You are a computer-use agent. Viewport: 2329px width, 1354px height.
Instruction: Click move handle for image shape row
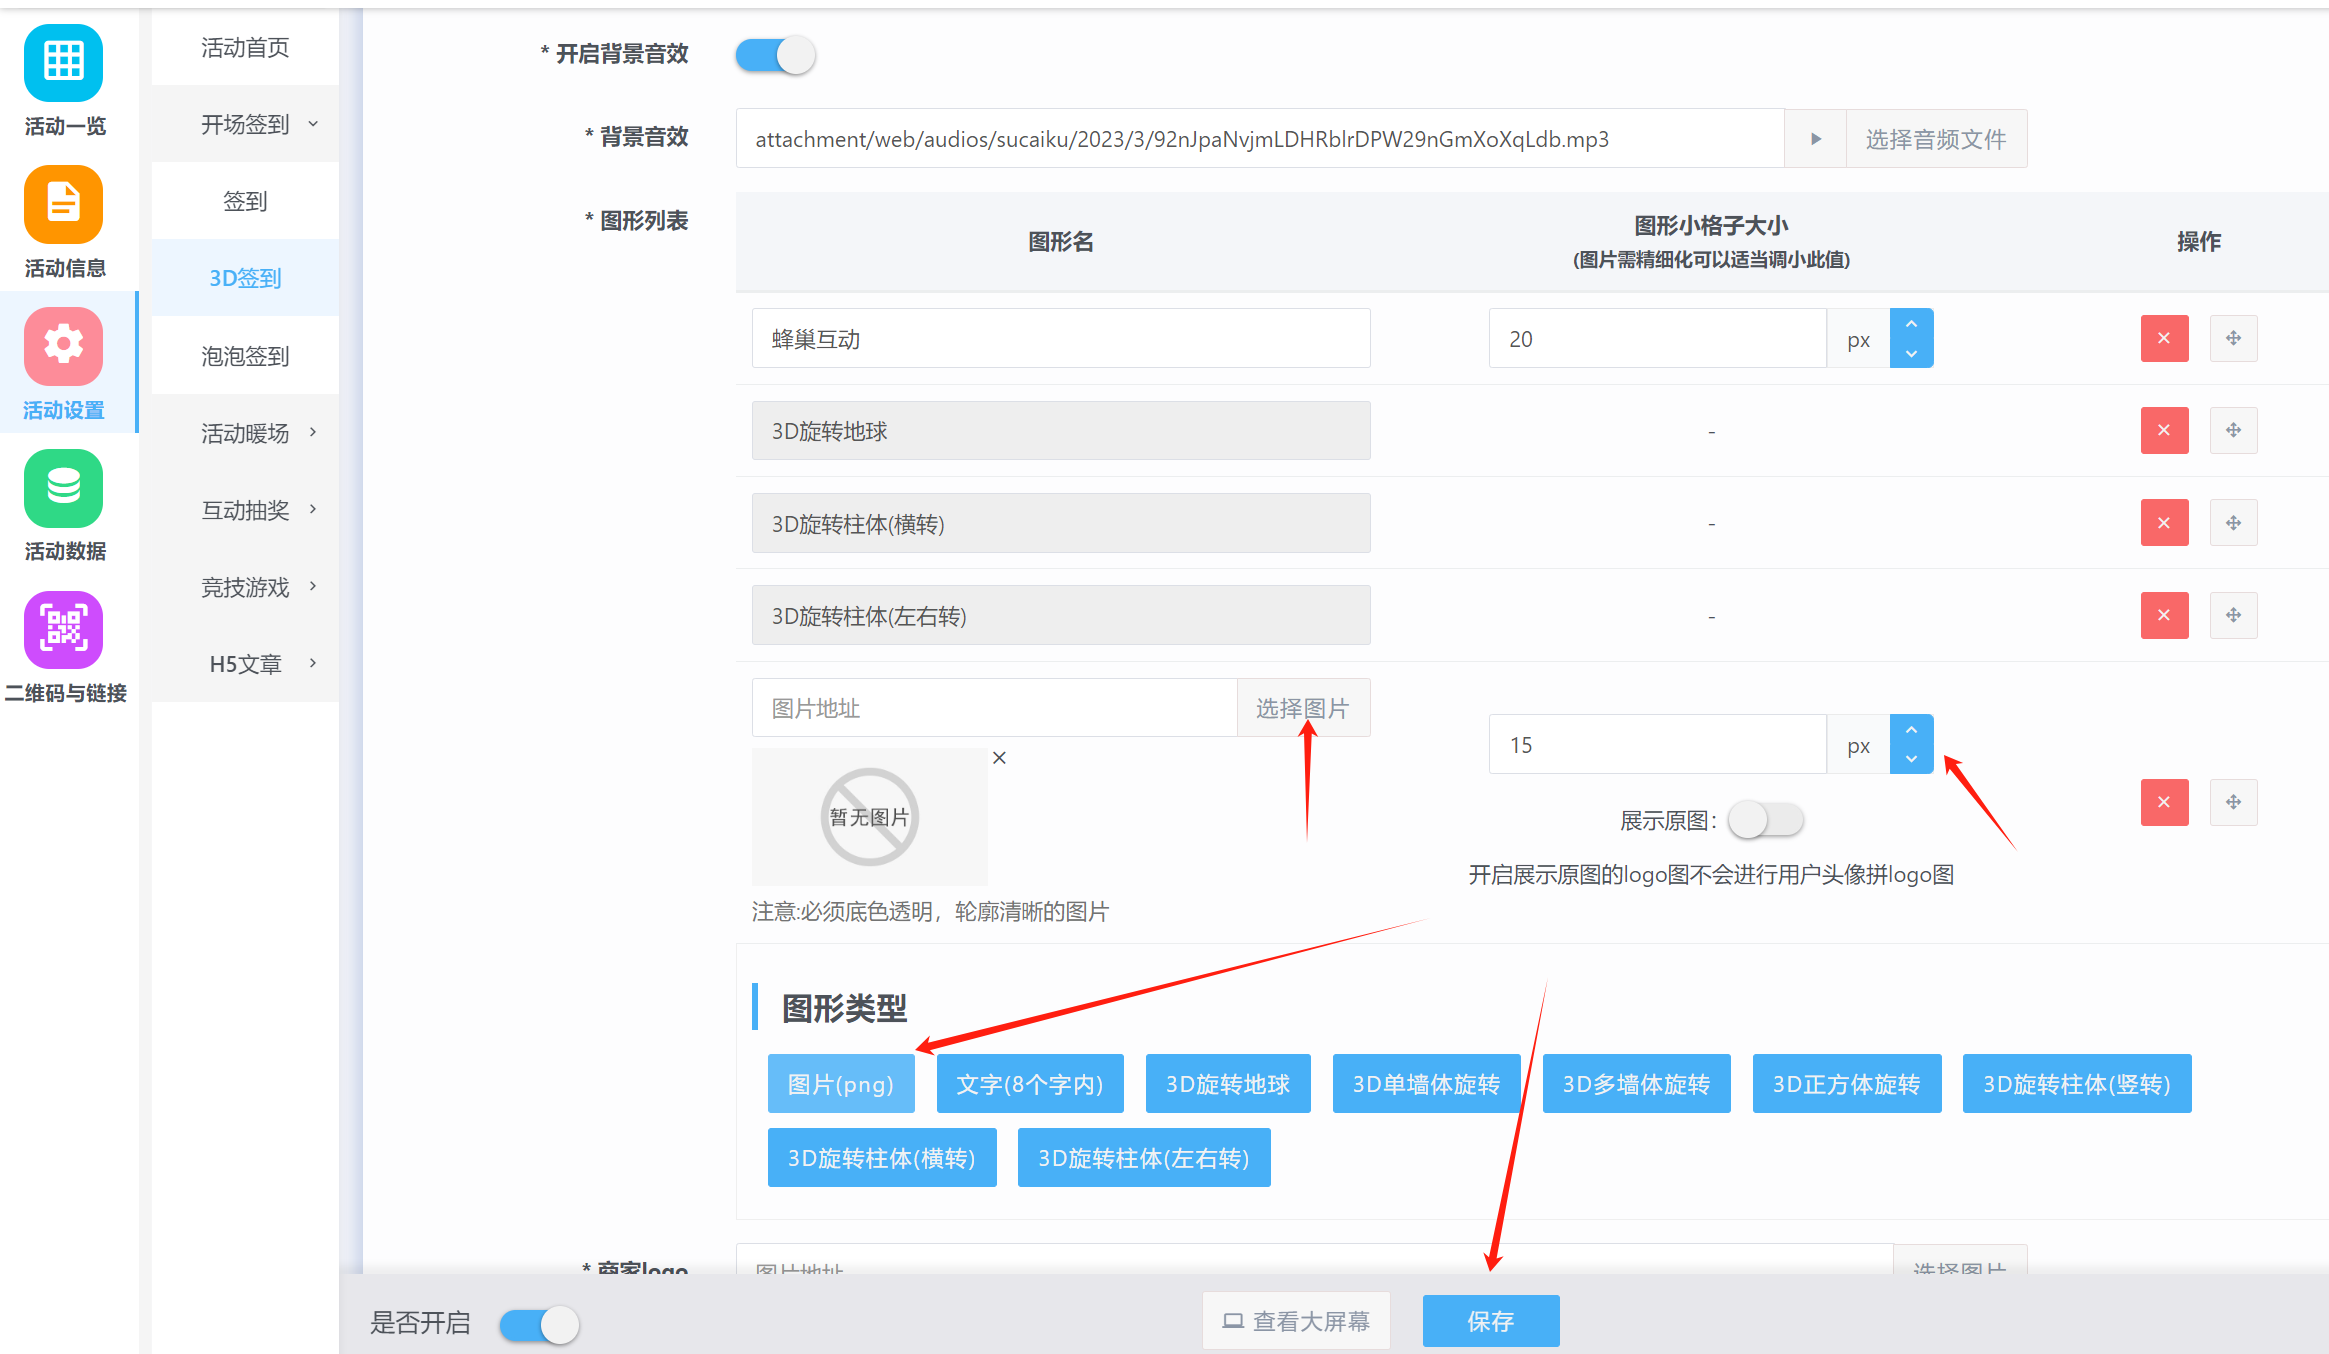pyautogui.click(x=2233, y=802)
